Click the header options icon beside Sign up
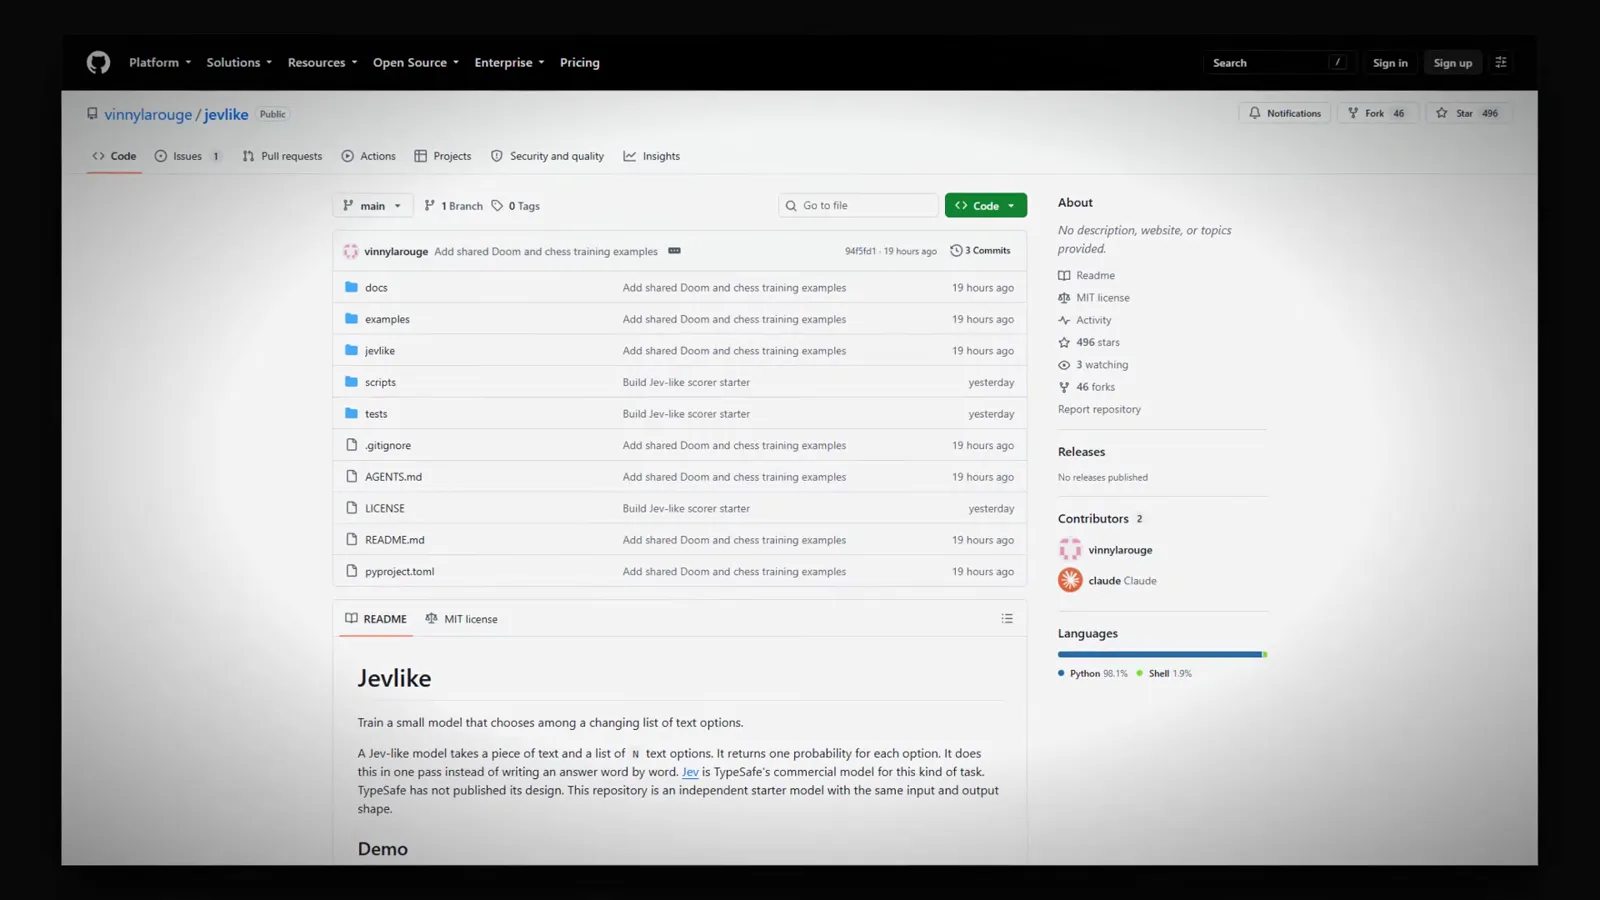 coord(1501,62)
